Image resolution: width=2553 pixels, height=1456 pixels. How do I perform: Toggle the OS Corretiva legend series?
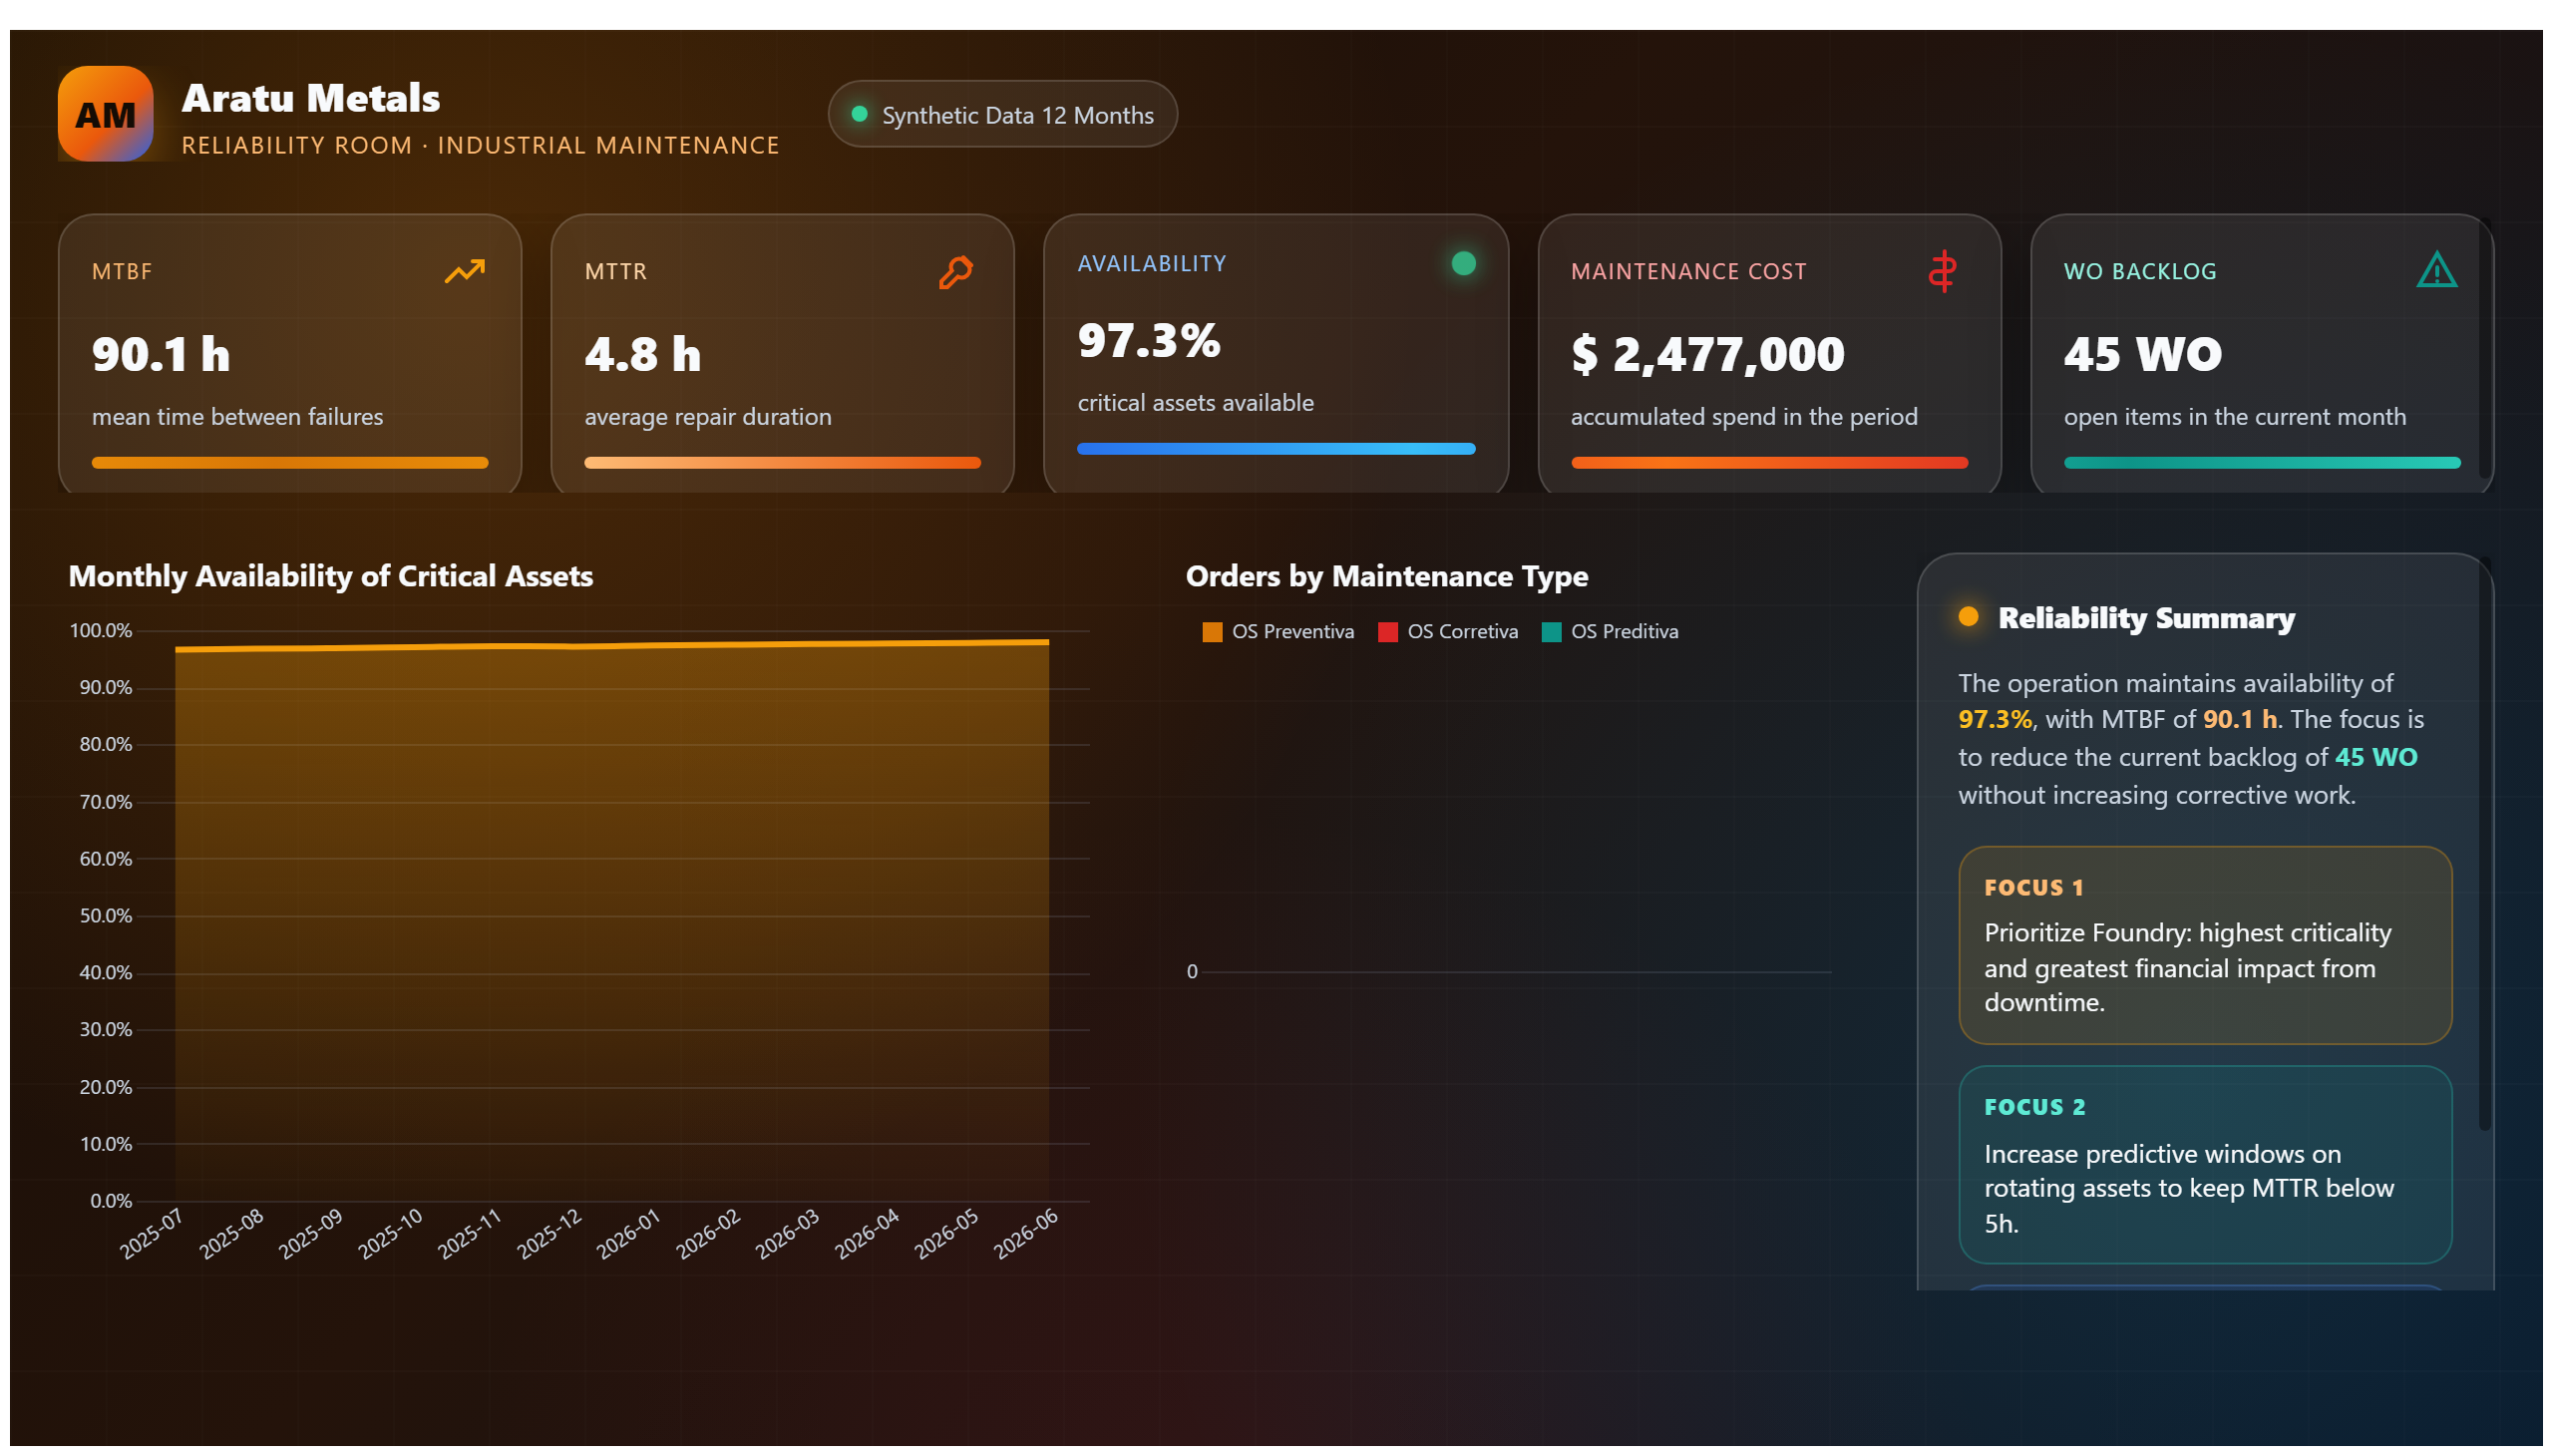1448,632
